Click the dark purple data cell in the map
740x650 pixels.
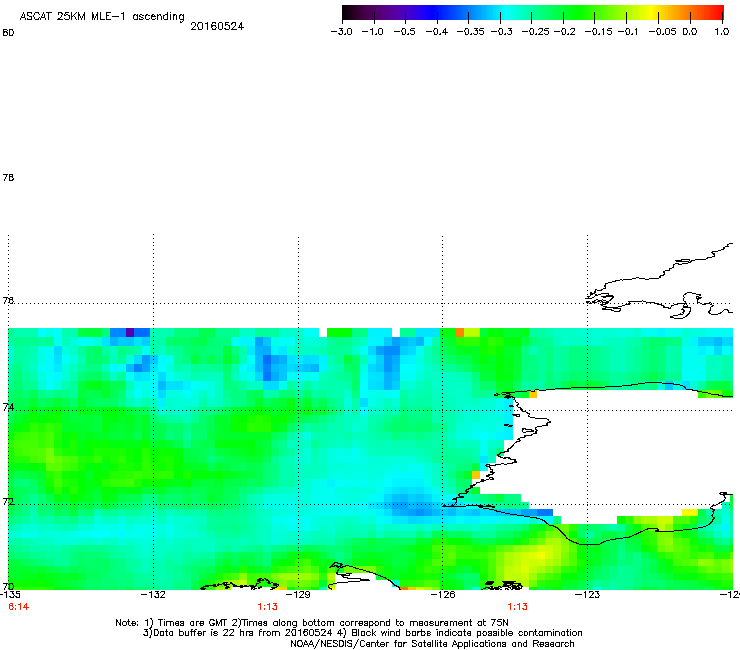point(130,332)
